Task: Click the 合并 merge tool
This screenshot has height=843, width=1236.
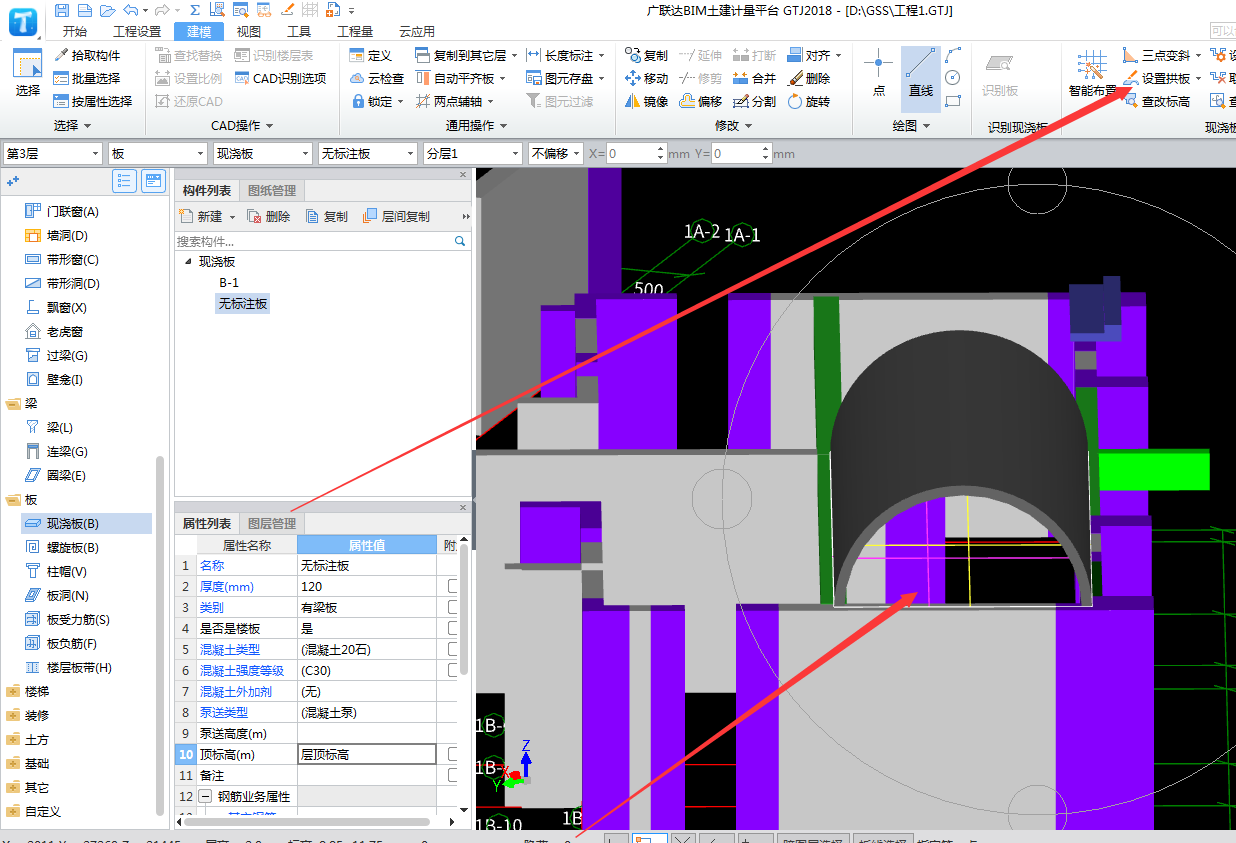Action: (755, 78)
